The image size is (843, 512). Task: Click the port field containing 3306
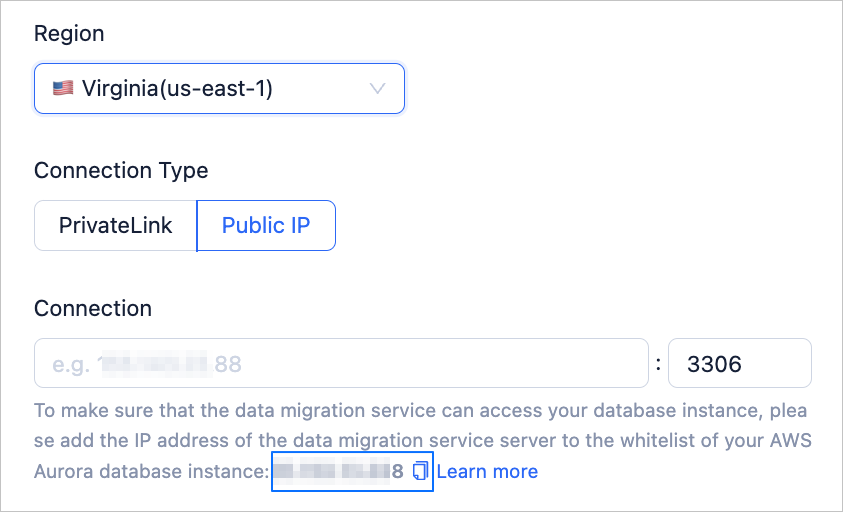coord(739,363)
